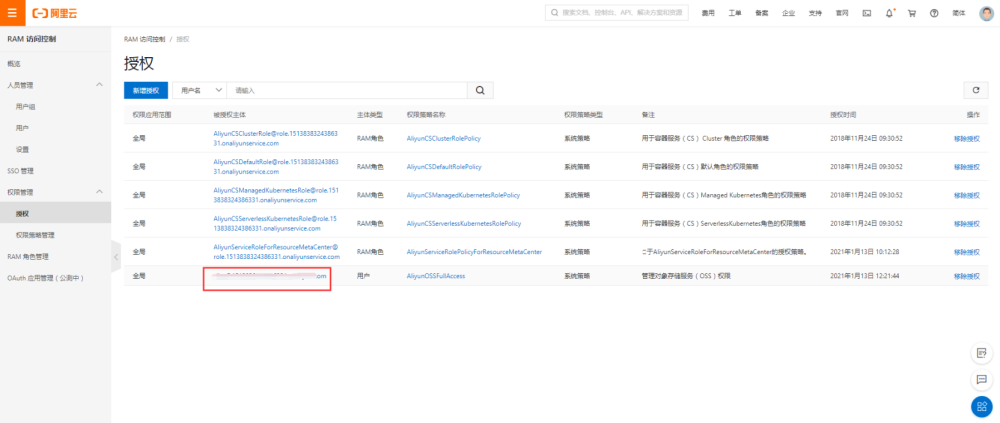Switch language via 简体
The width and height of the screenshot is (1000, 423).
(959, 13)
